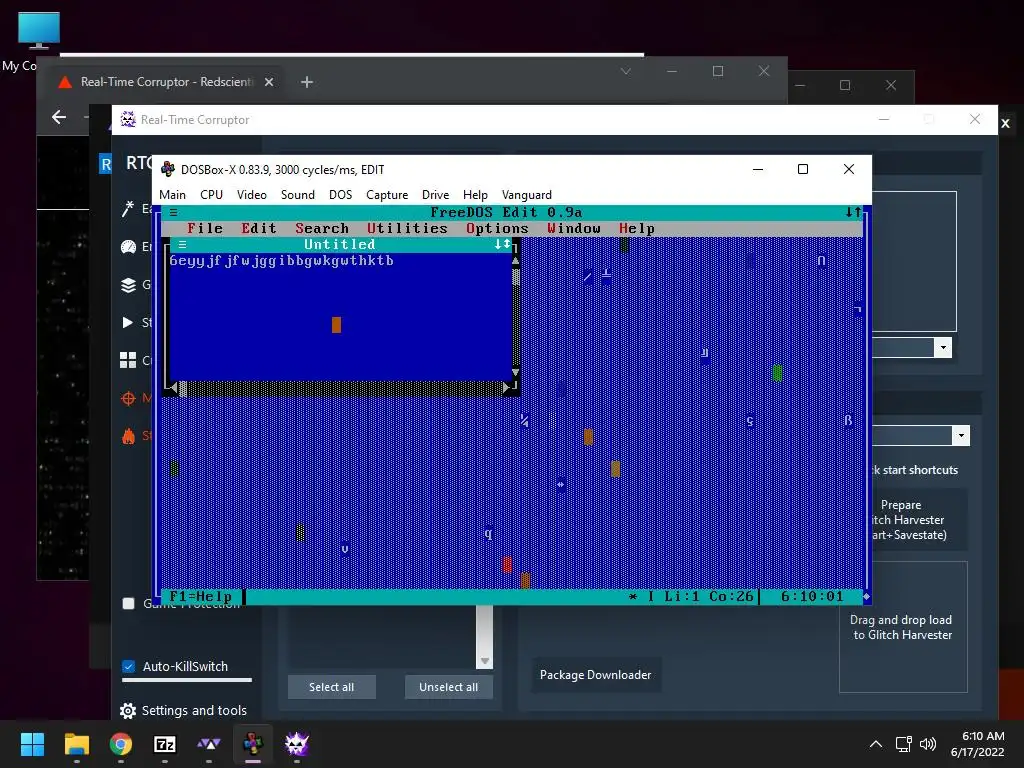This screenshot has width=1024, height=768.
Task: Click the browser tab search chevron
Action: (x=626, y=71)
